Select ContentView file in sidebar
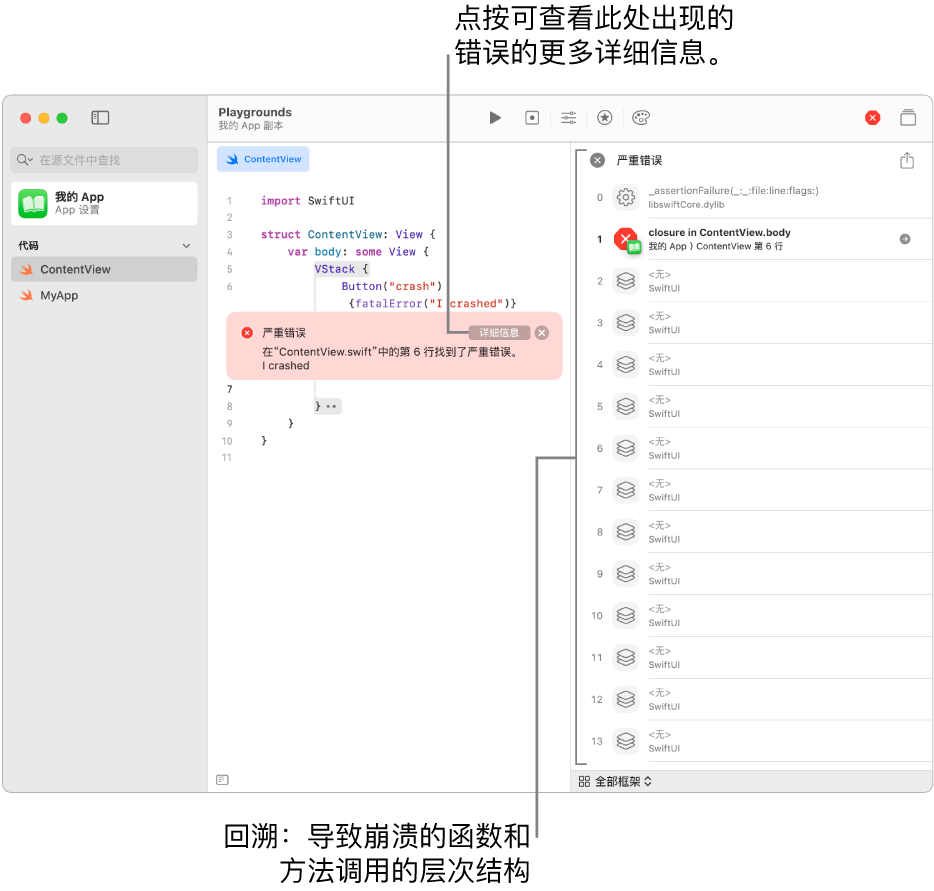The image size is (934, 891). tap(104, 269)
